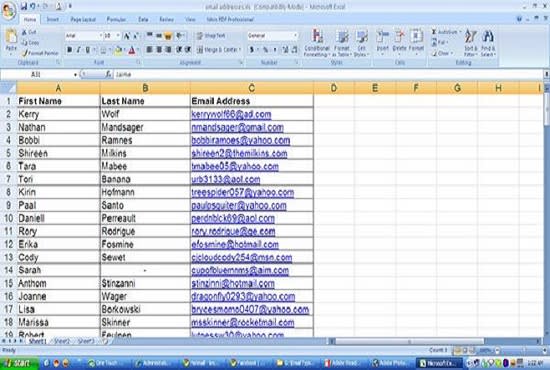Open the font size dropdown
Viewport: 550px width, 370px height.
click(118, 36)
